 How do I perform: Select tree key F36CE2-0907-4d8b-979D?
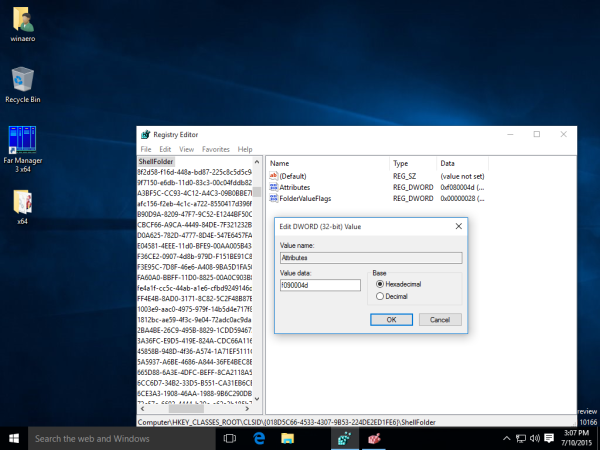point(195,256)
